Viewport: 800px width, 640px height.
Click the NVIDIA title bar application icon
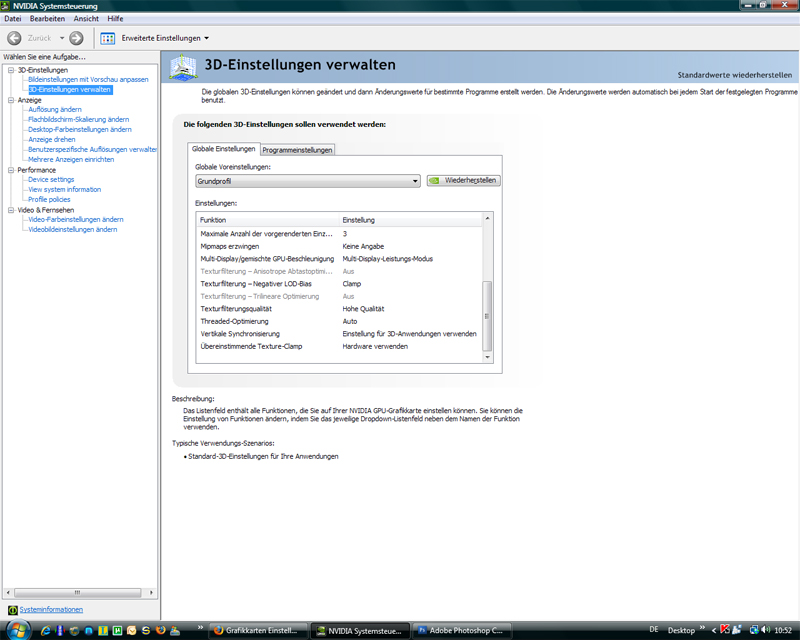tap(5, 6)
